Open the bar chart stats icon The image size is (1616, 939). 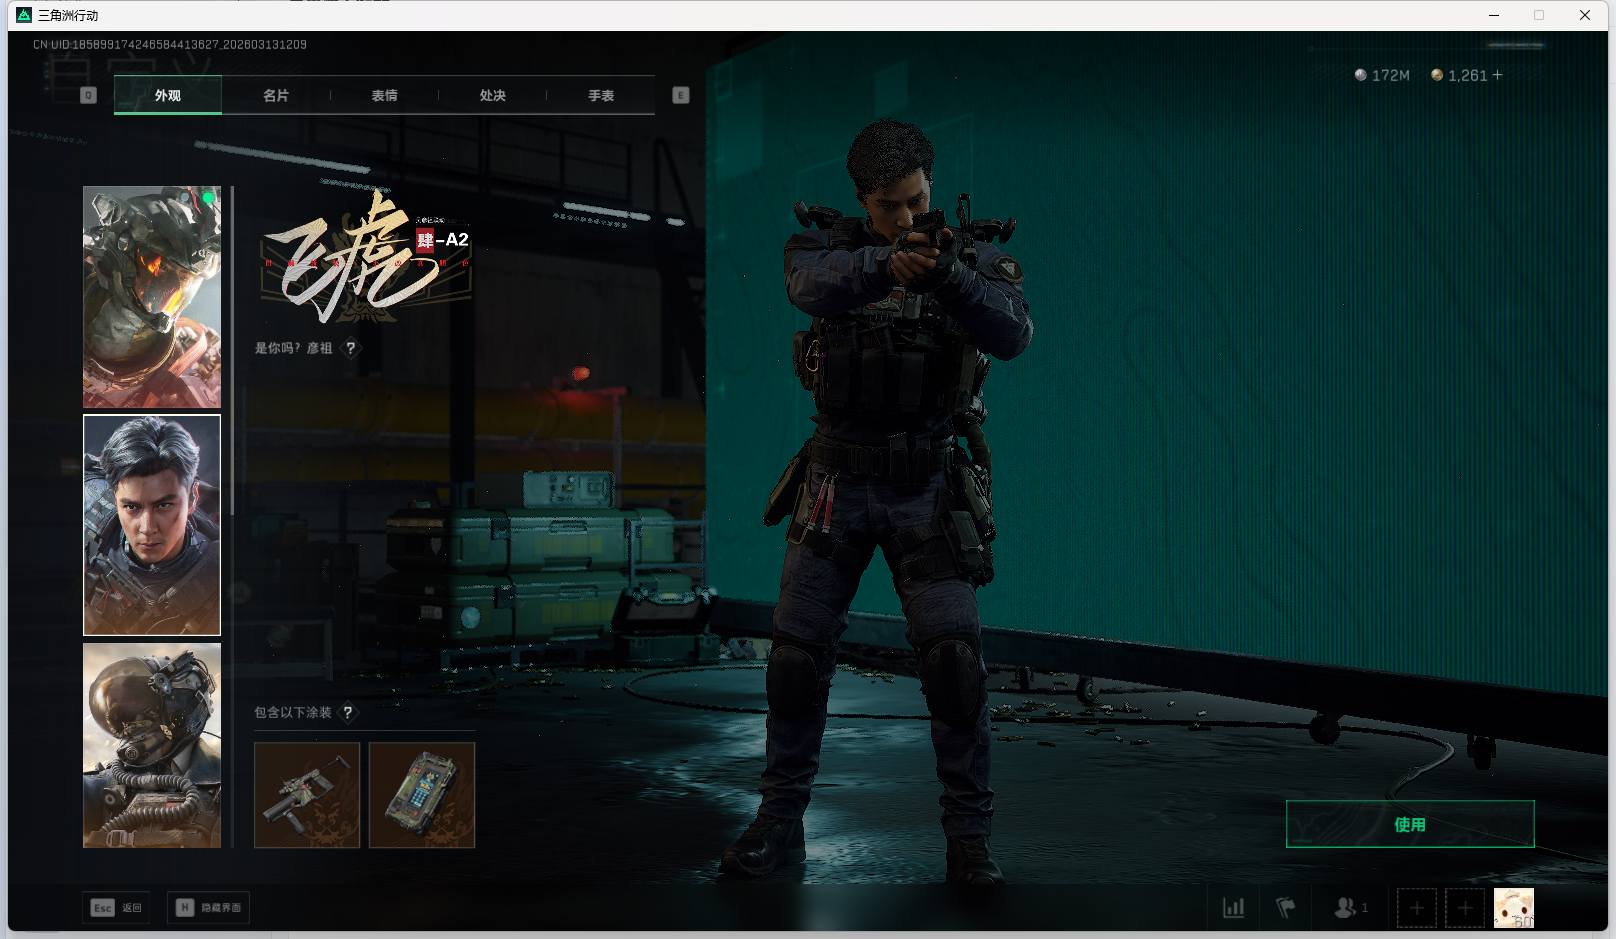[1234, 908]
